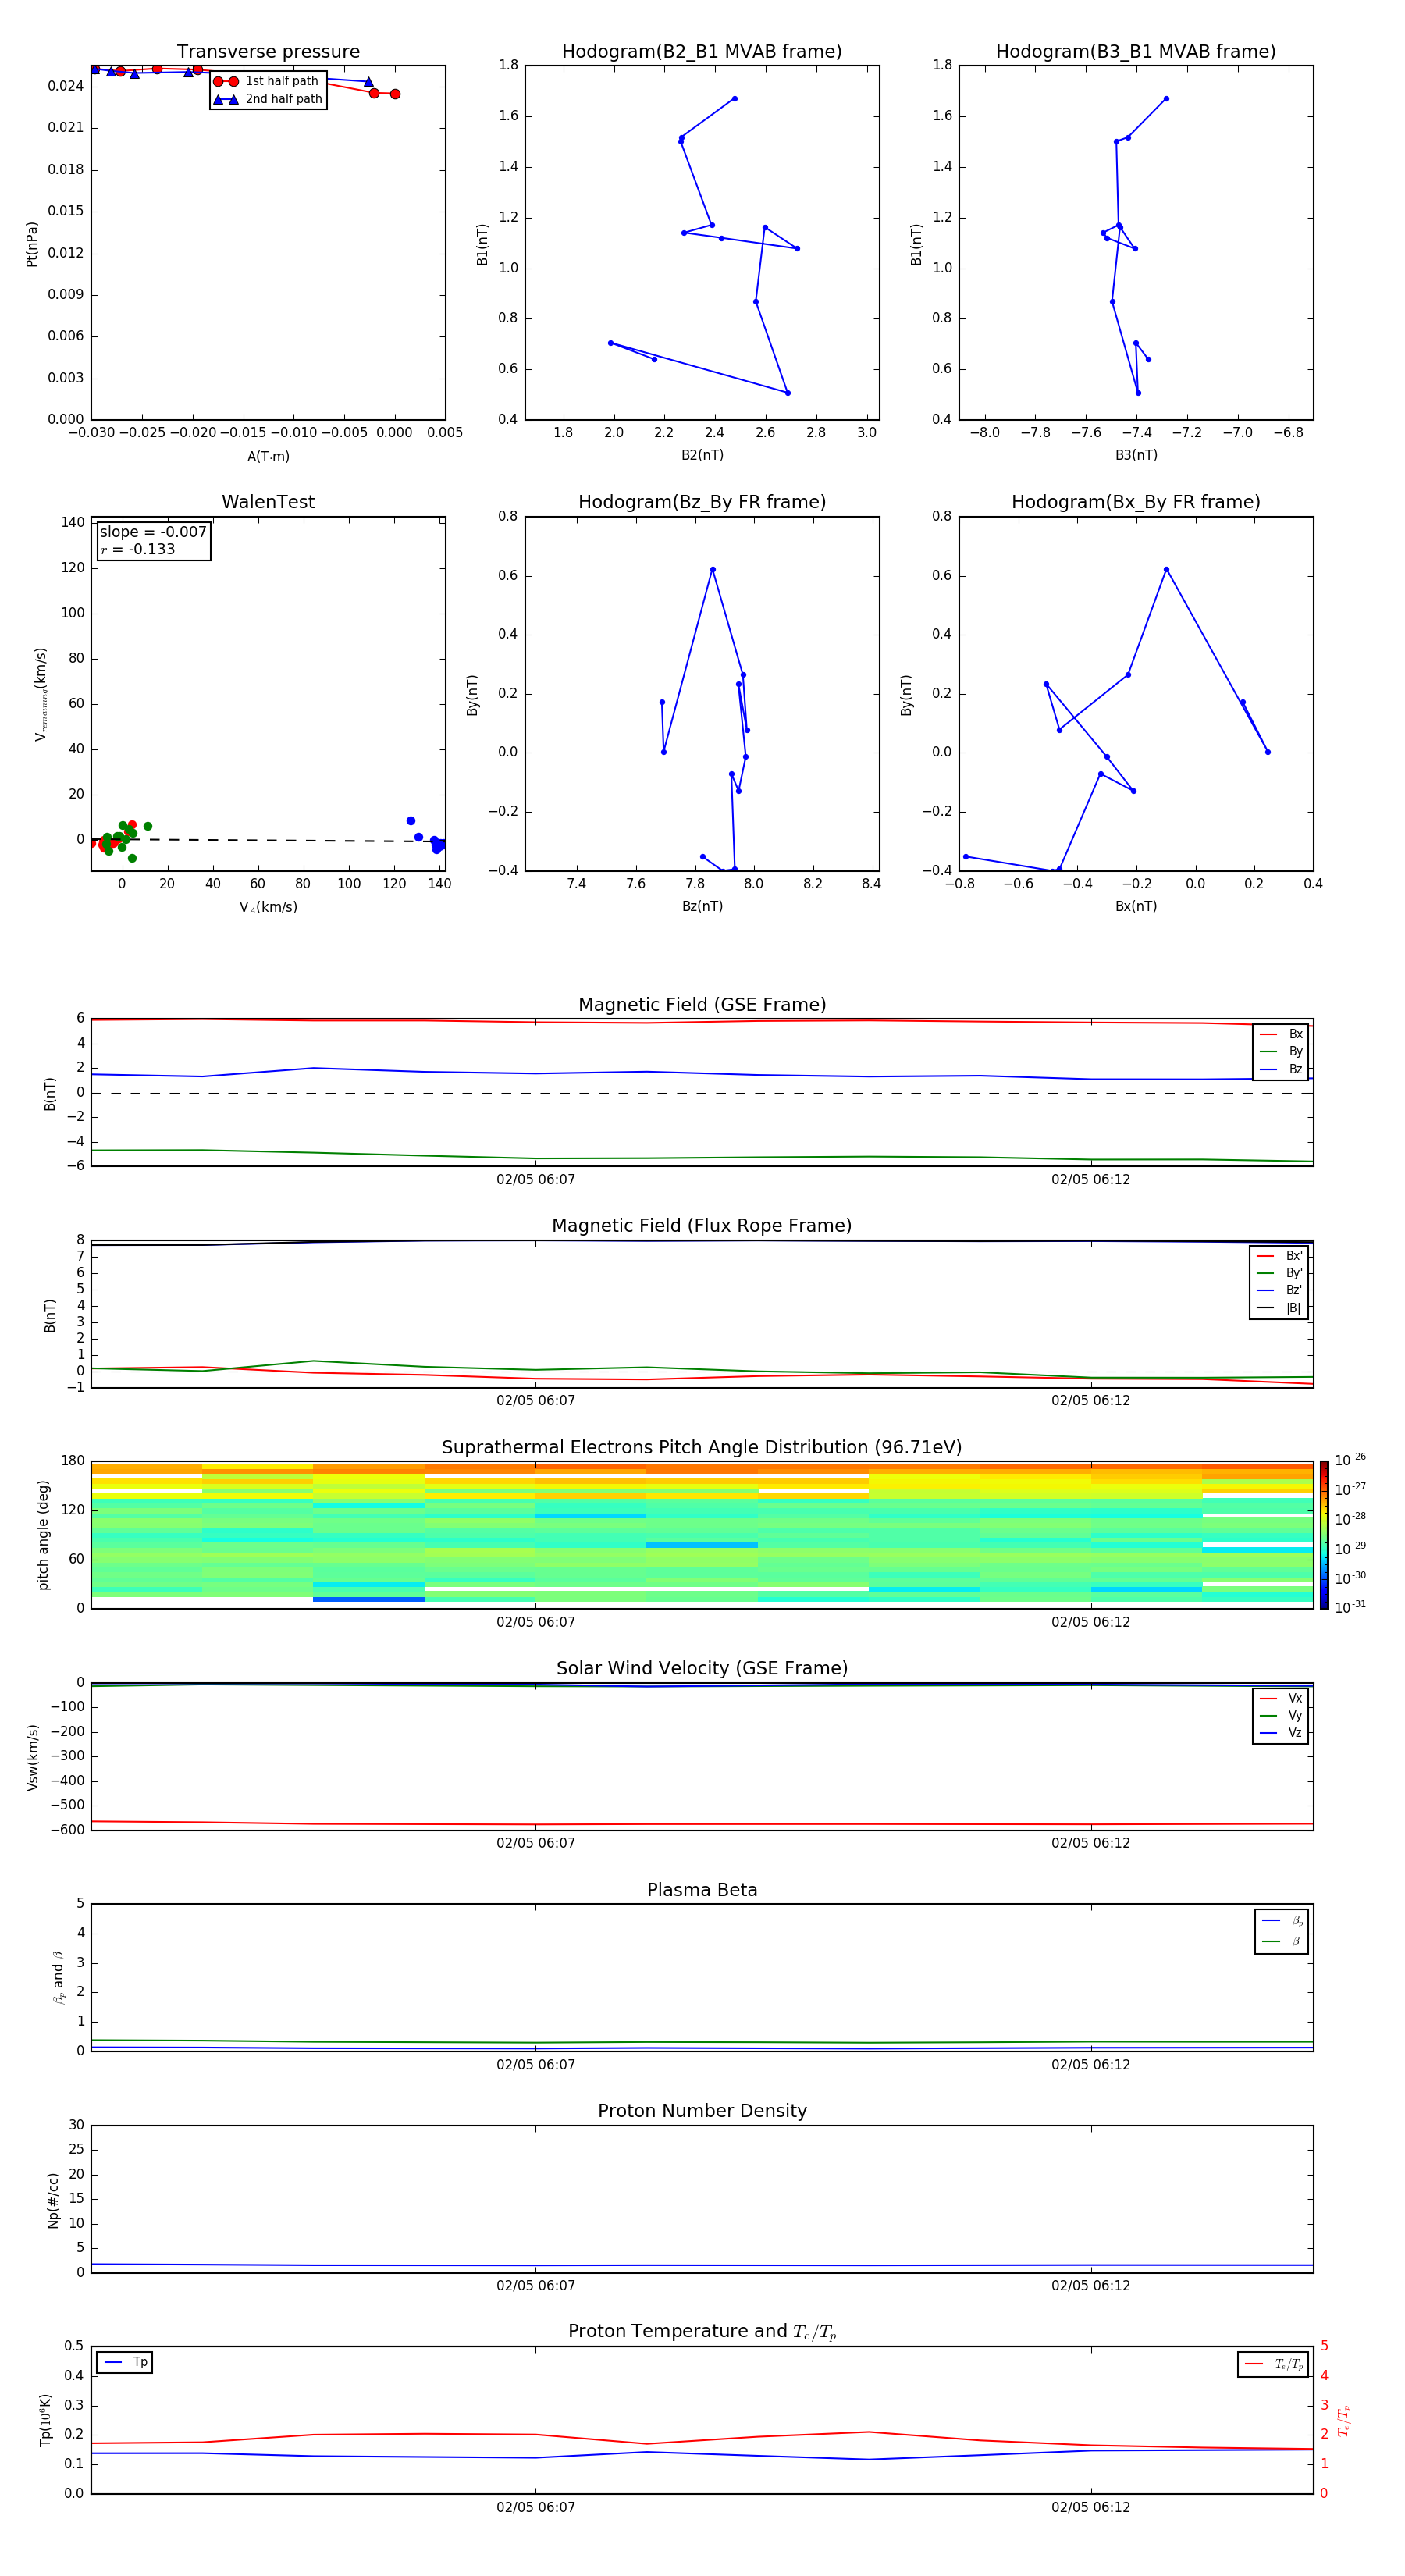The image size is (1405, 2576).
Task: Click the "Bz(nT)" x-axis label
Action: pyautogui.click(x=702, y=906)
